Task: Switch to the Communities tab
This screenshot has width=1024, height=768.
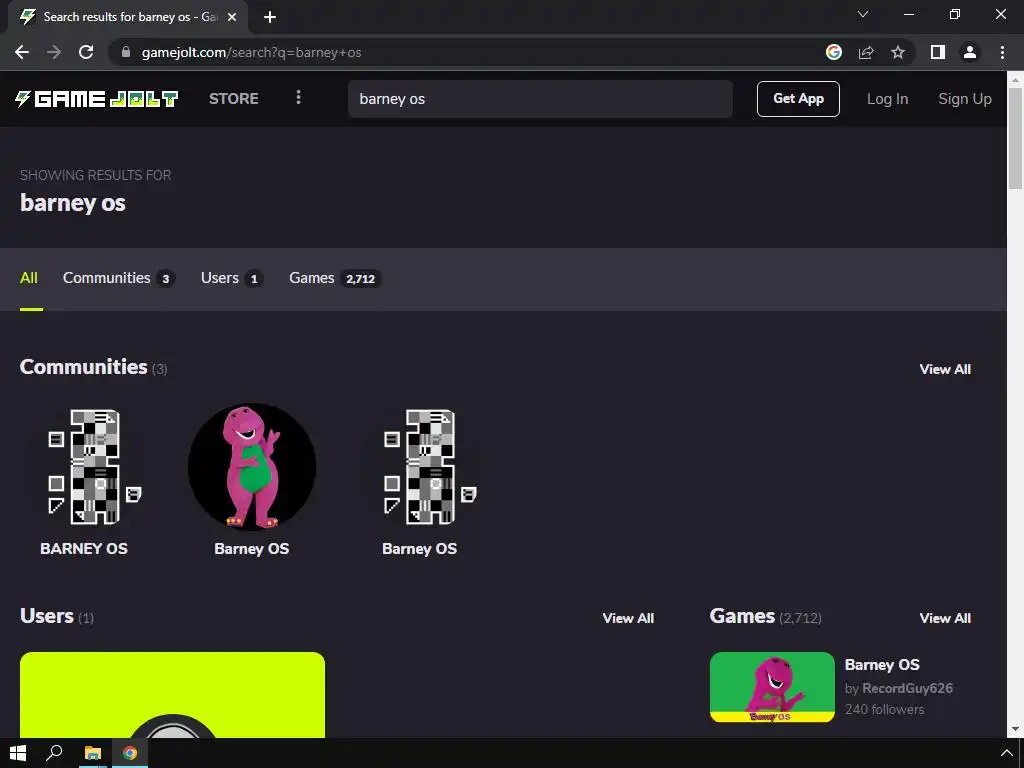Action: pyautogui.click(x=118, y=278)
